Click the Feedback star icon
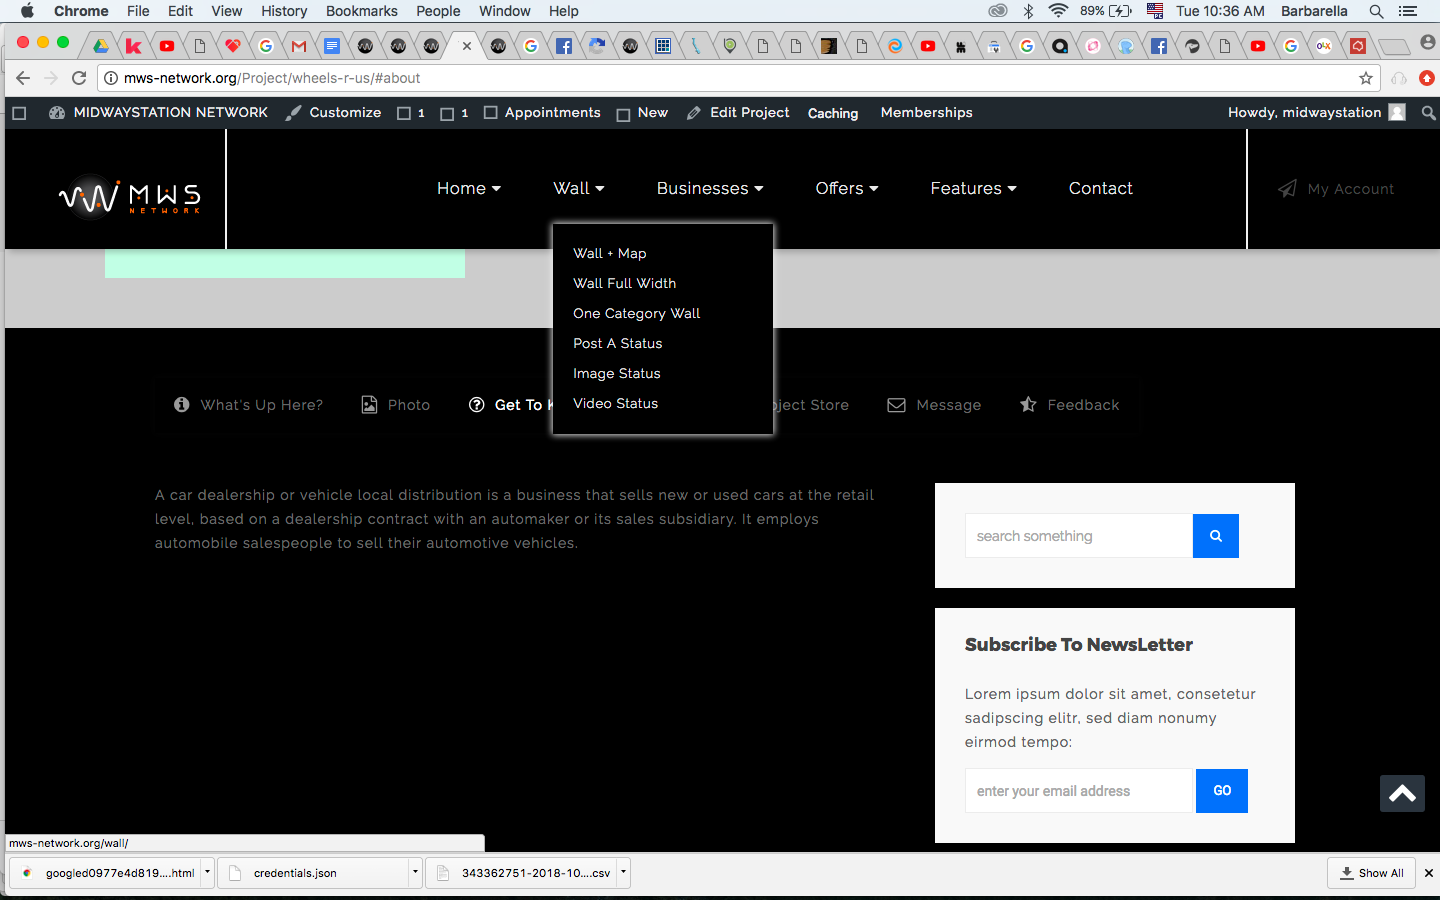This screenshot has height=900, width=1440. (1028, 404)
